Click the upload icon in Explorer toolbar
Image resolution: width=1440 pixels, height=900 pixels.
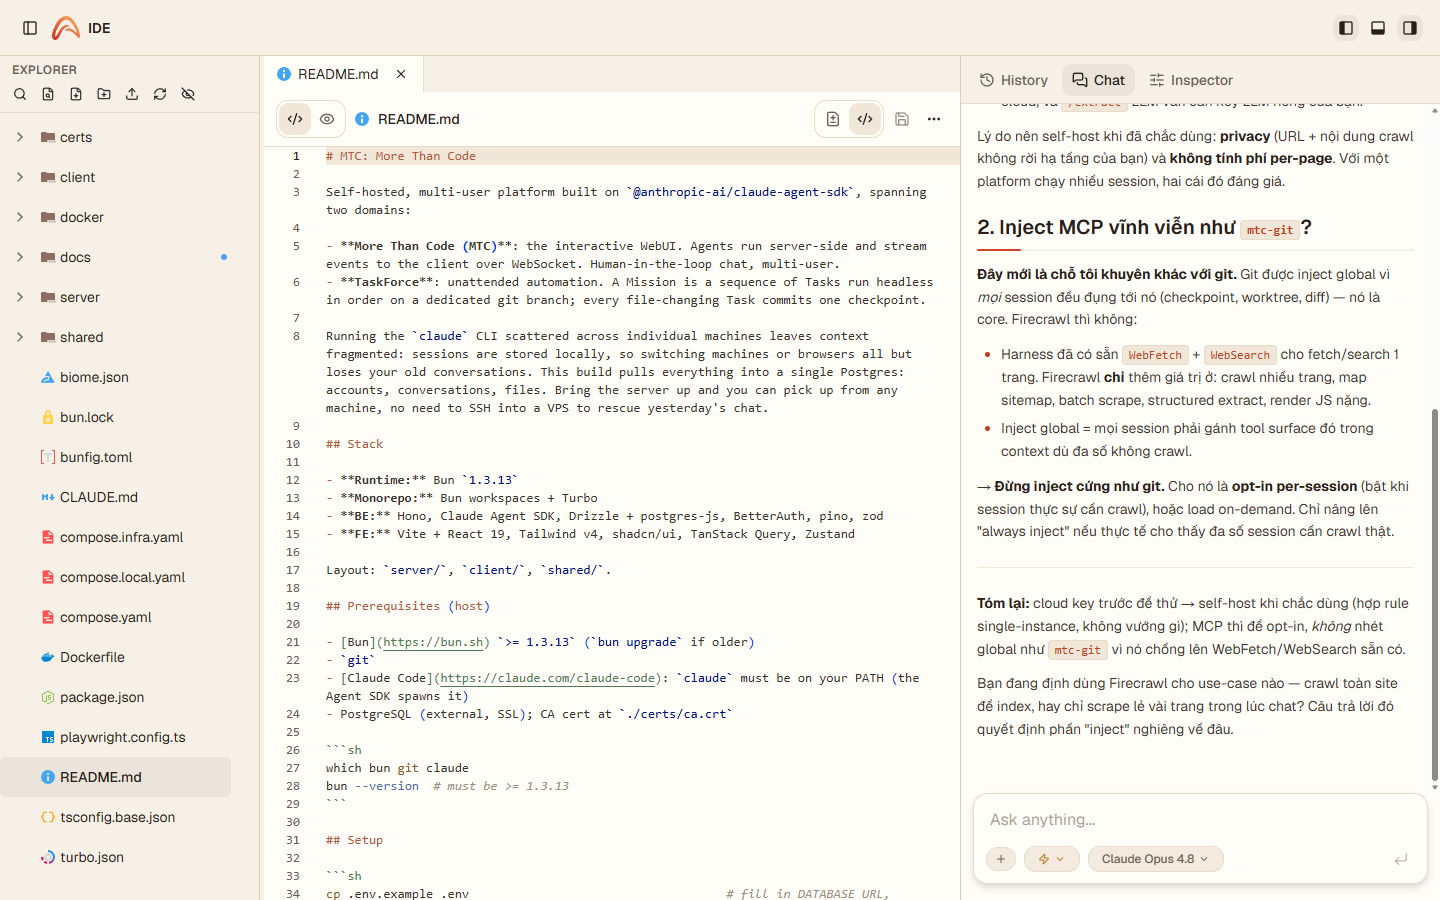tap(132, 94)
